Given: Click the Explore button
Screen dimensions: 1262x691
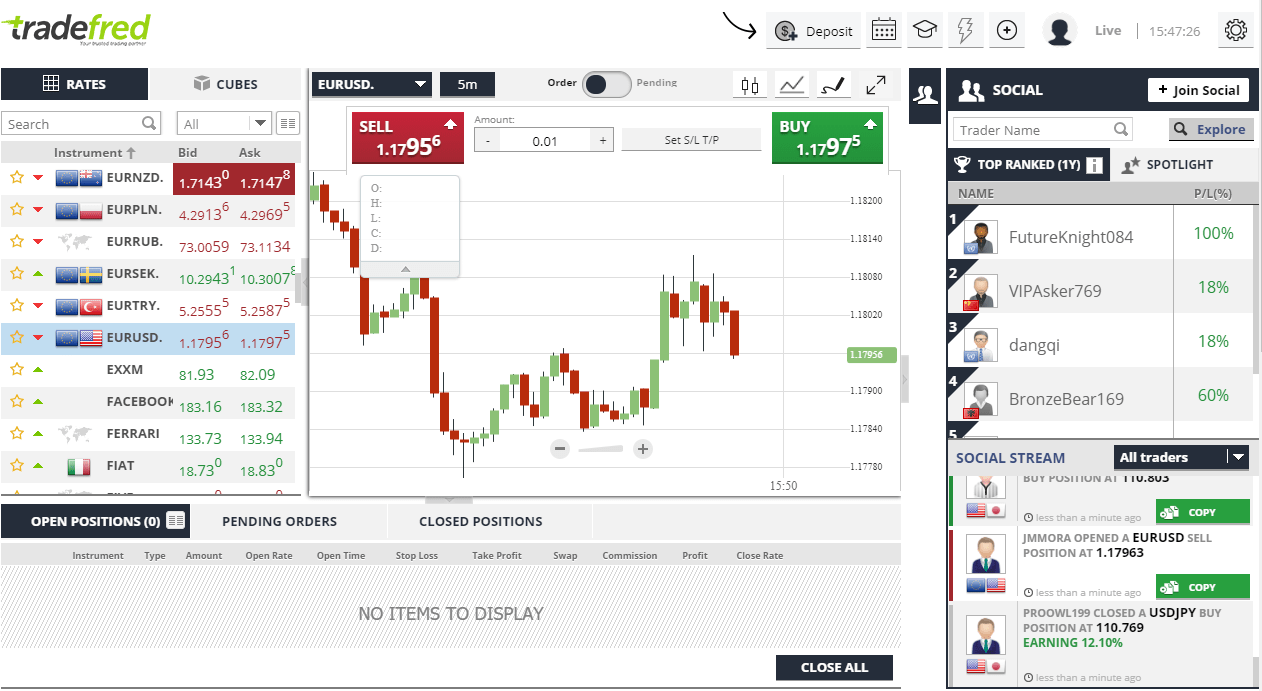Looking at the screenshot, I should pyautogui.click(x=1211, y=129).
